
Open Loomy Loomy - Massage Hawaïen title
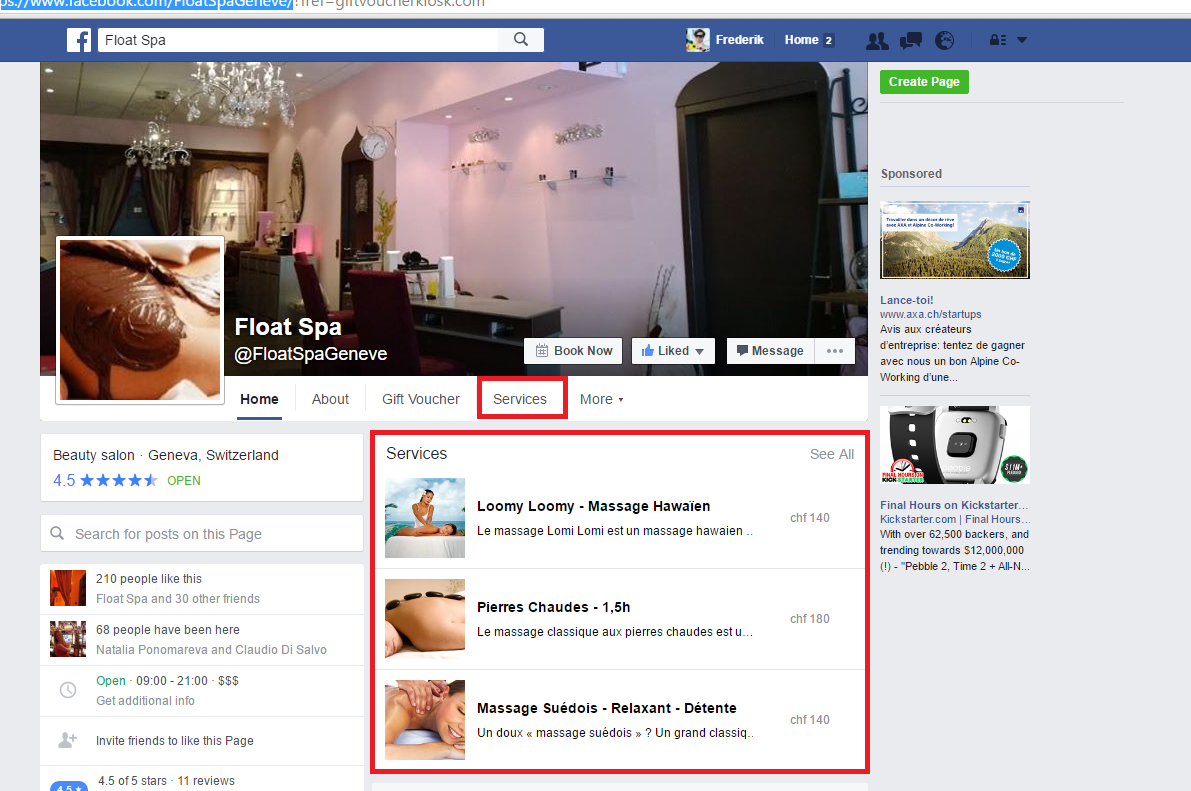(x=593, y=506)
